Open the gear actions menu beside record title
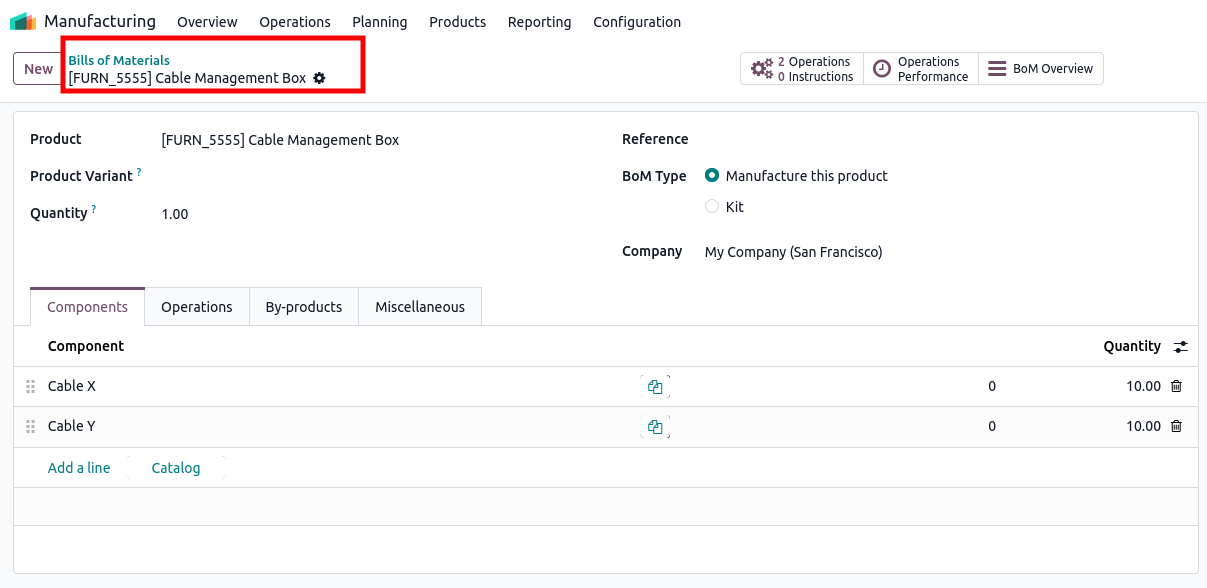This screenshot has height=588, width=1207. coord(319,78)
